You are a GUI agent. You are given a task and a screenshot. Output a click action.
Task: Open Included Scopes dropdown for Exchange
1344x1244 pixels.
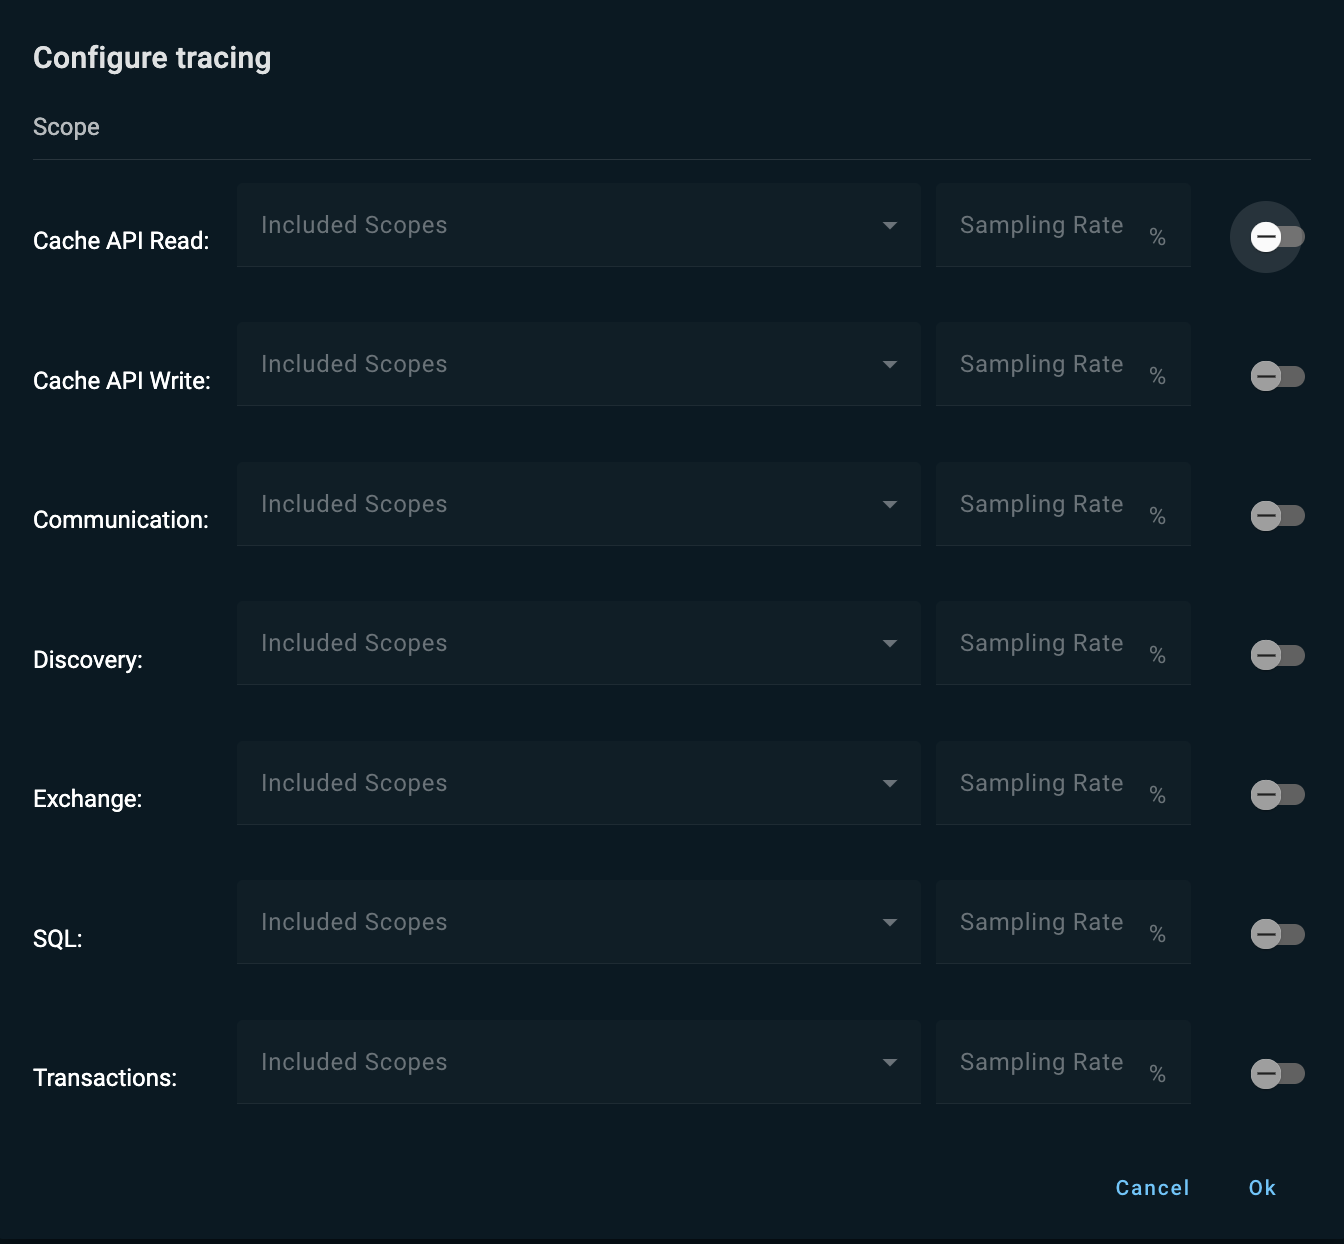[x=579, y=783]
